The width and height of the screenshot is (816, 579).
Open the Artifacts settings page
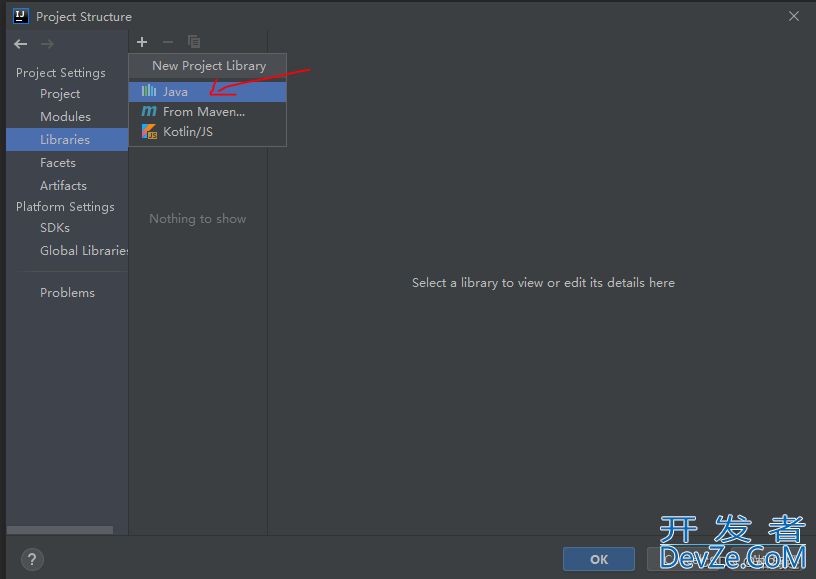coord(63,186)
